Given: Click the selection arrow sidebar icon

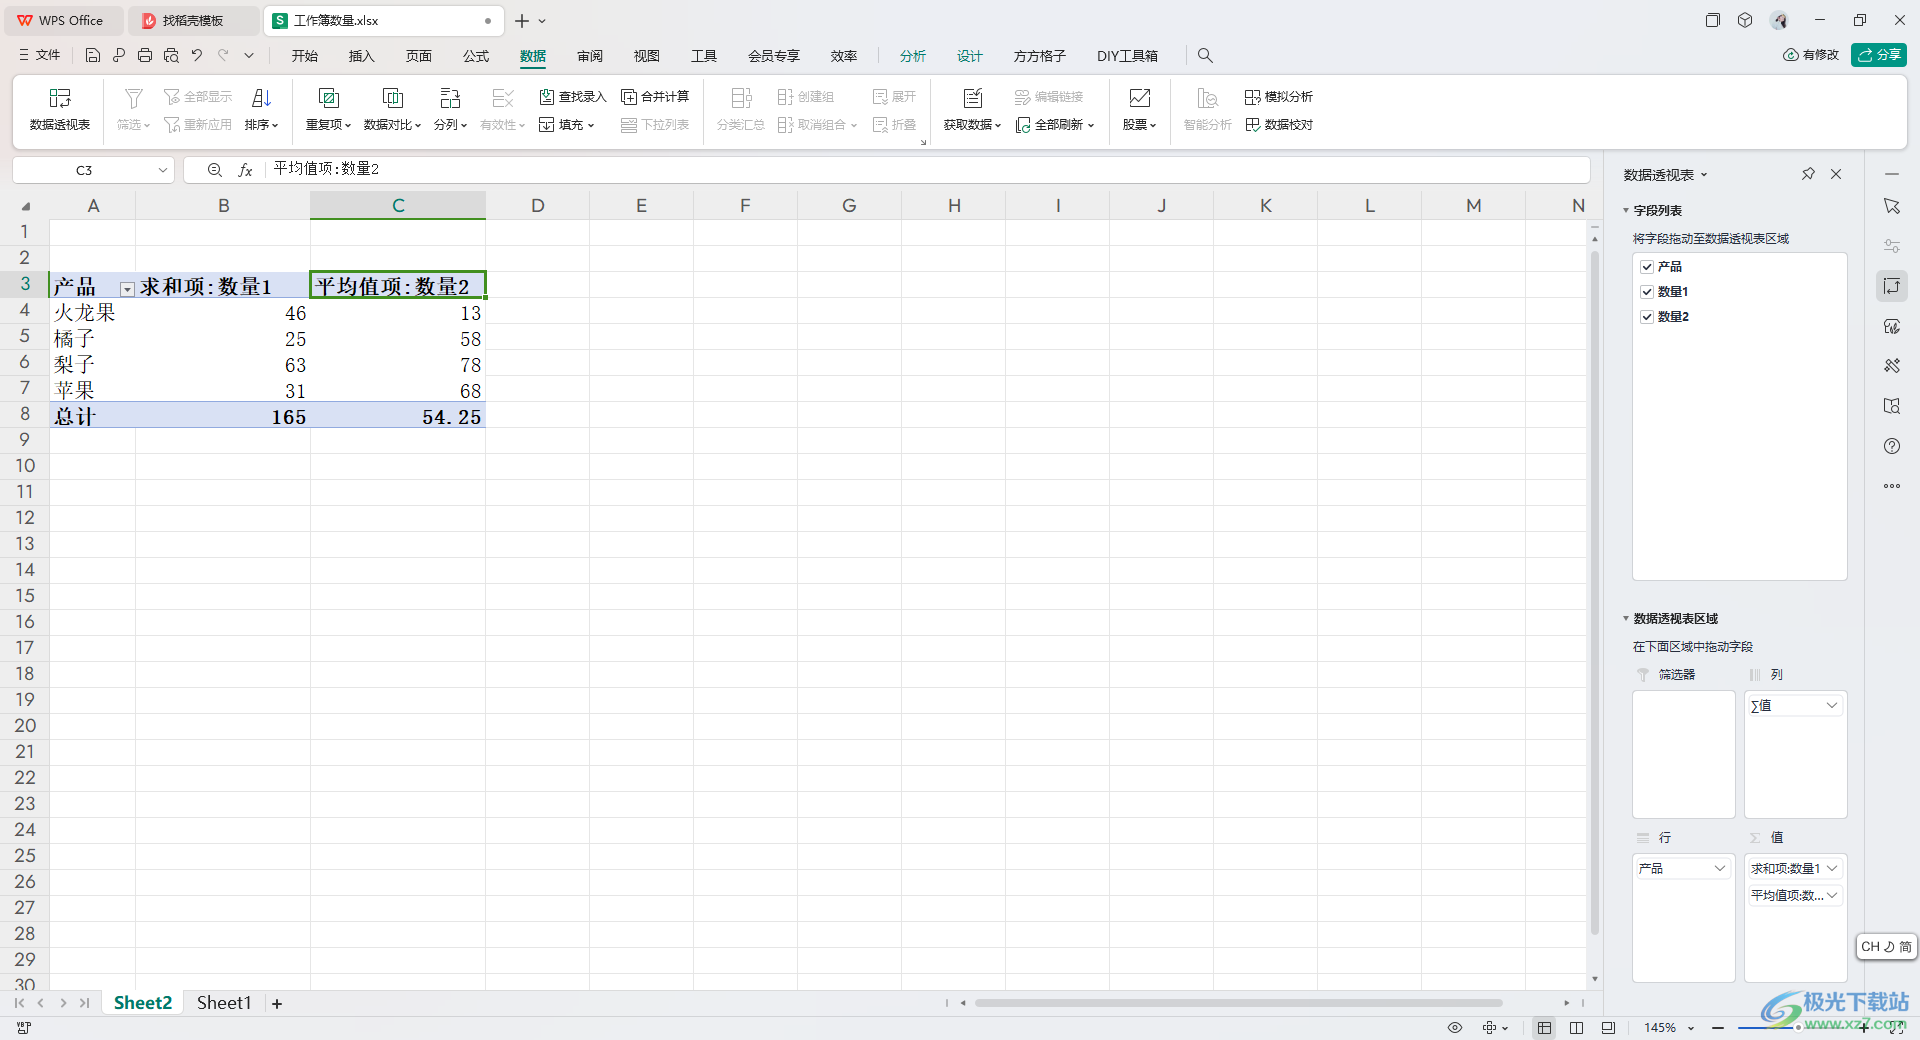Looking at the screenshot, I should click(1892, 206).
